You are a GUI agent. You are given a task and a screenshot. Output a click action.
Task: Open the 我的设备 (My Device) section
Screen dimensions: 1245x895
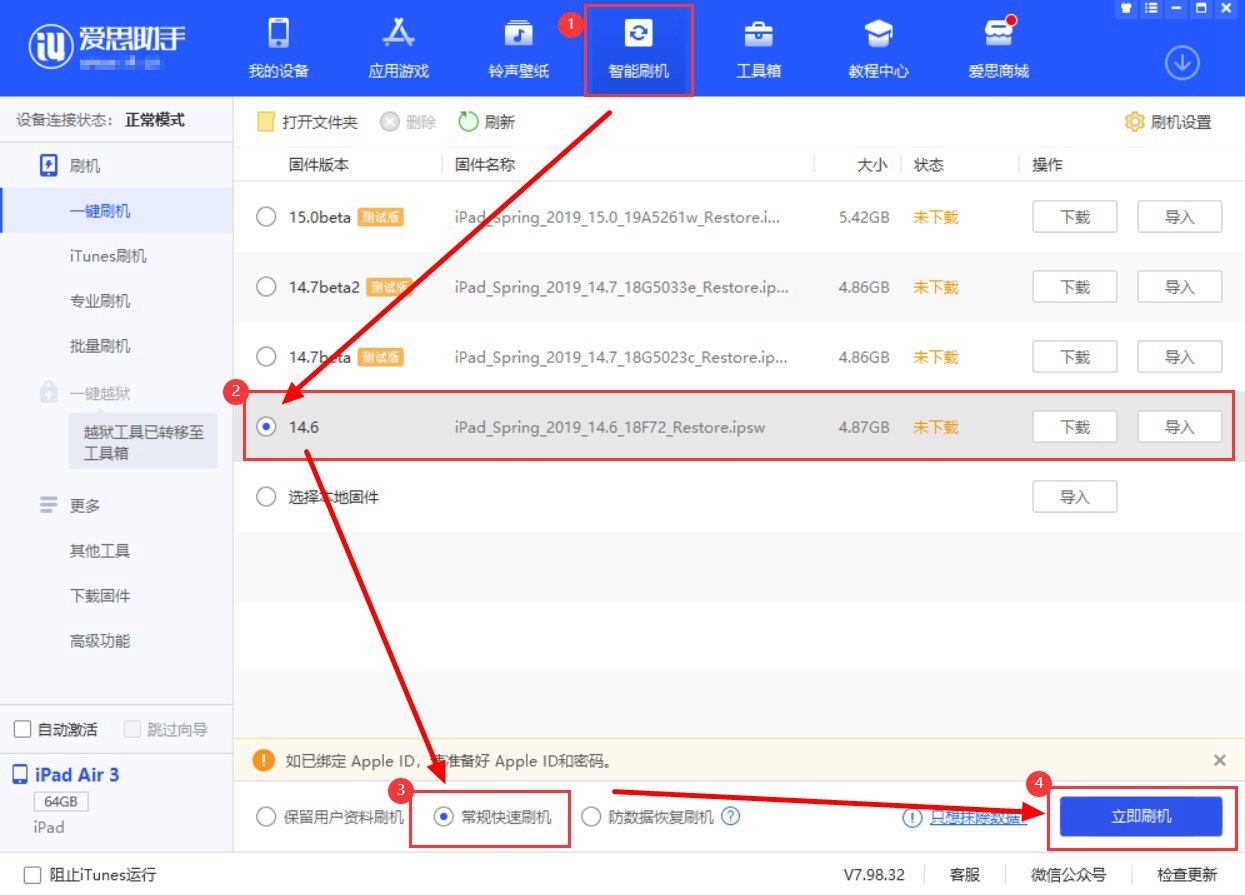[277, 47]
